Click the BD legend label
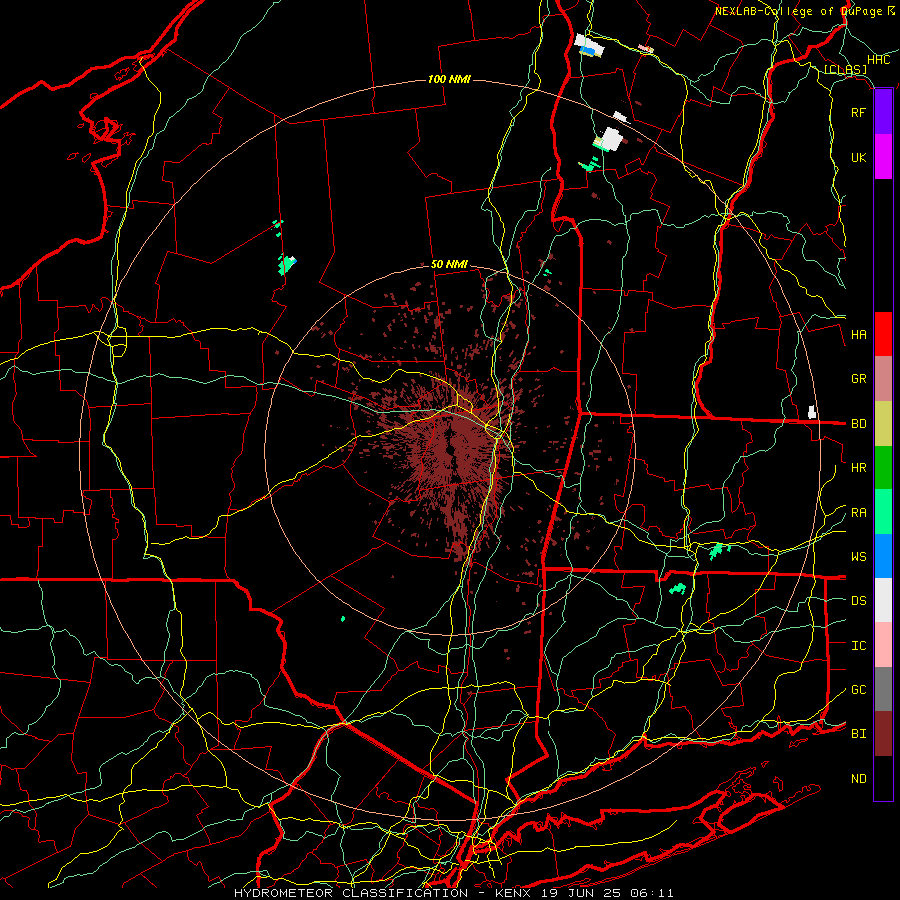 pos(859,423)
